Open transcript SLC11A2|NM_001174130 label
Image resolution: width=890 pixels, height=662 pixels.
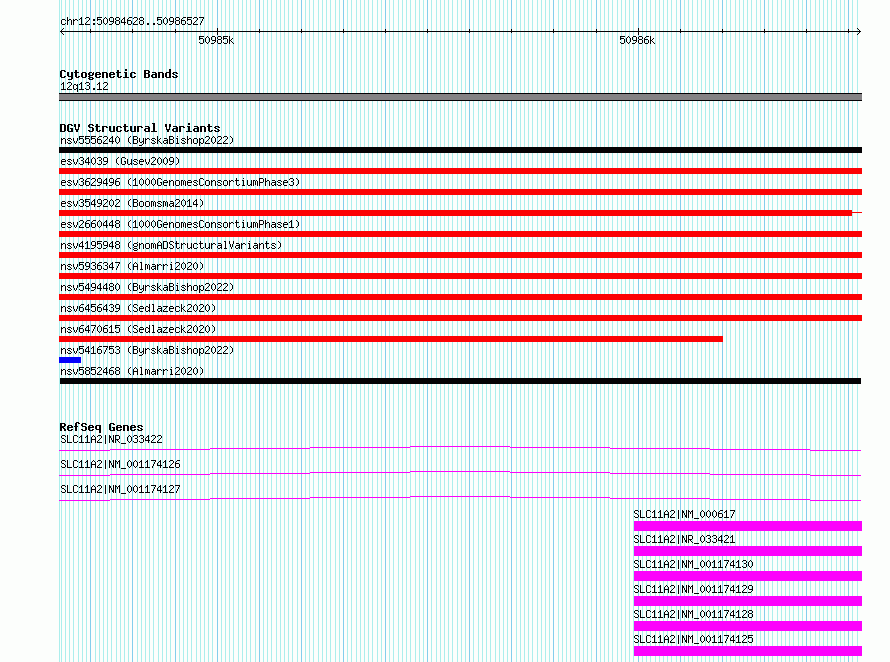pyautogui.click(x=693, y=564)
